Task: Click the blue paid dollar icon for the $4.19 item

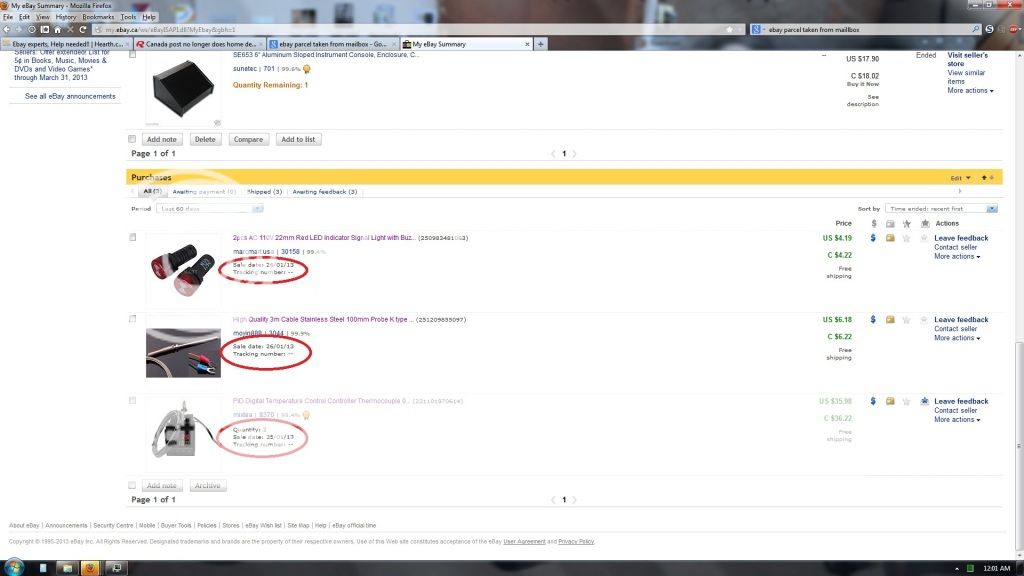Action: 873,238
